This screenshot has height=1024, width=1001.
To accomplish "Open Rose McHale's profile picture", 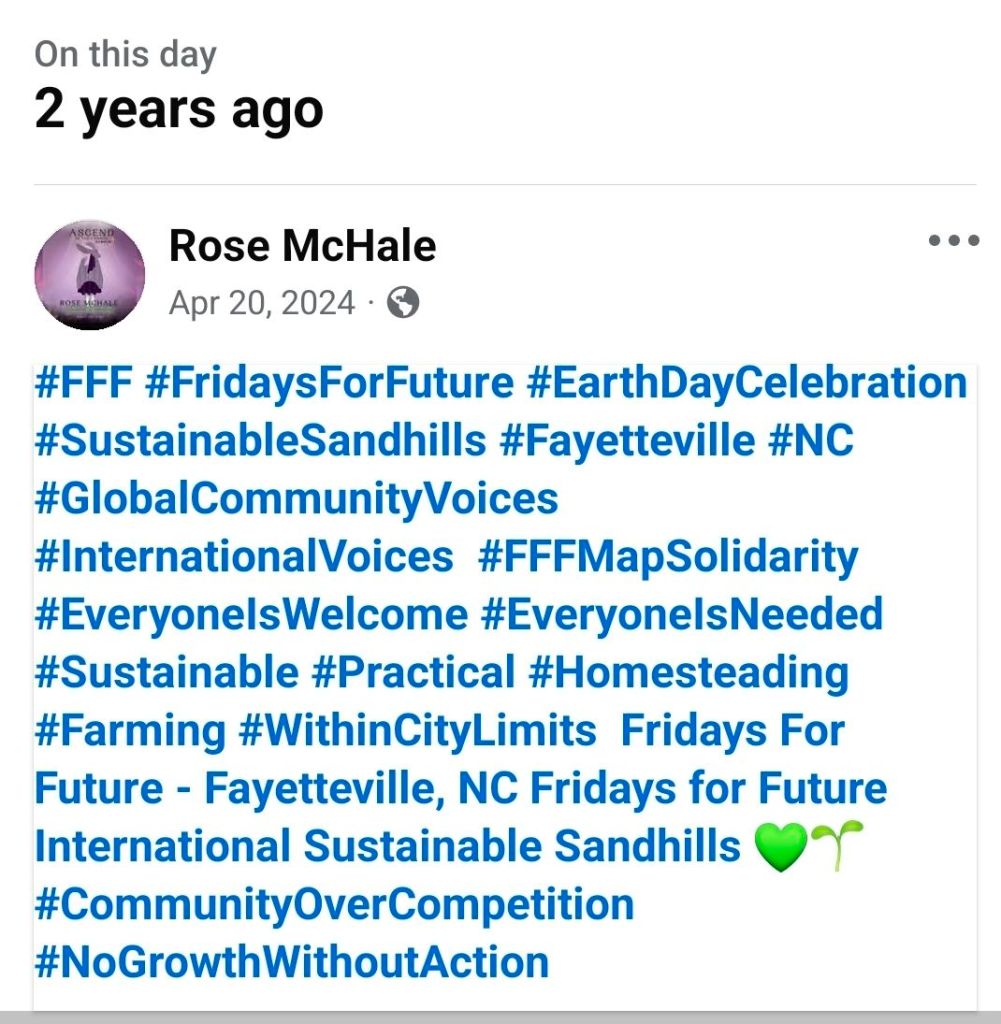I will (x=89, y=274).
